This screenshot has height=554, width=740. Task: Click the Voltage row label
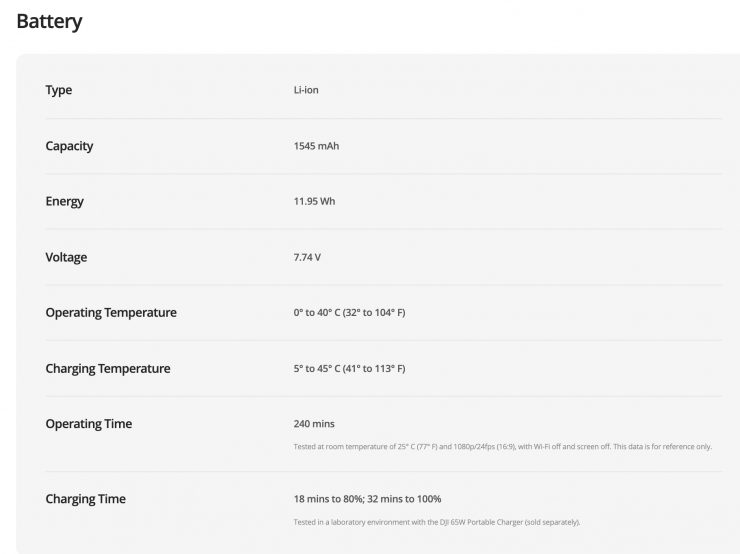click(x=66, y=257)
